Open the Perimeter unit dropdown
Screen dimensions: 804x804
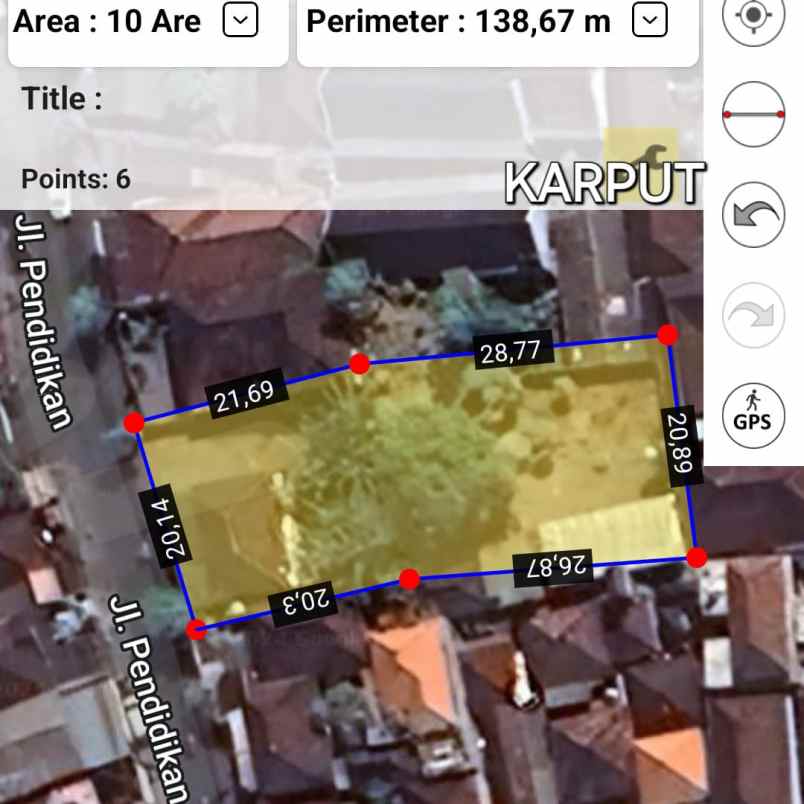click(x=650, y=20)
